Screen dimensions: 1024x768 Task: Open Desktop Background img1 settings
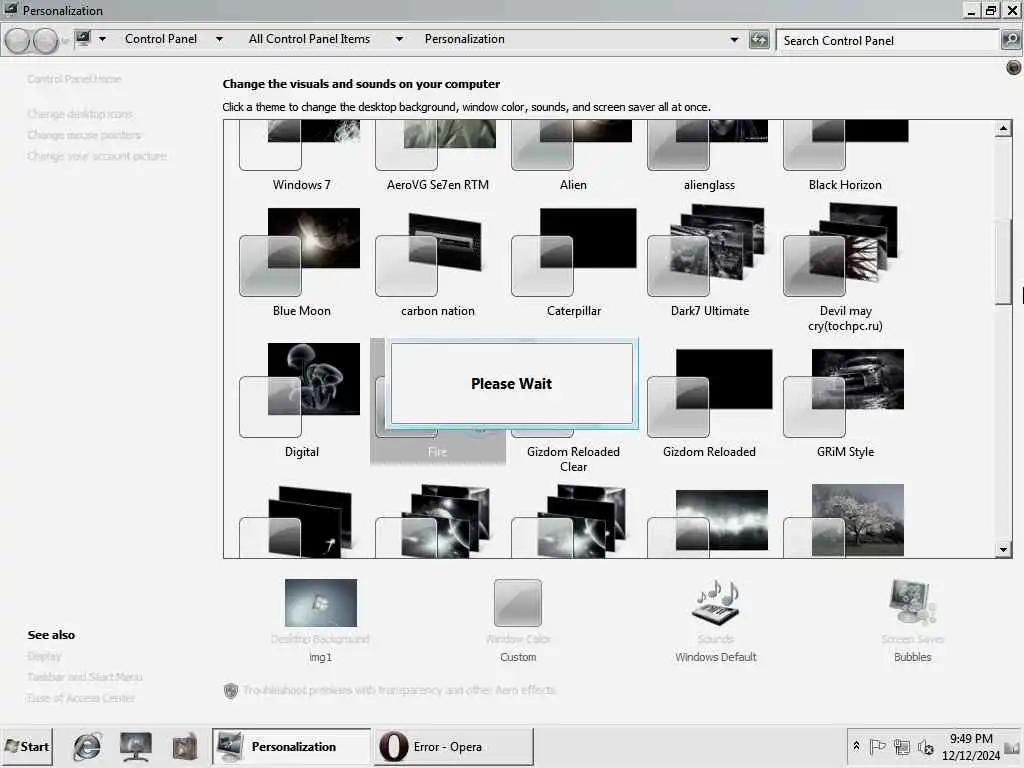point(321,621)
